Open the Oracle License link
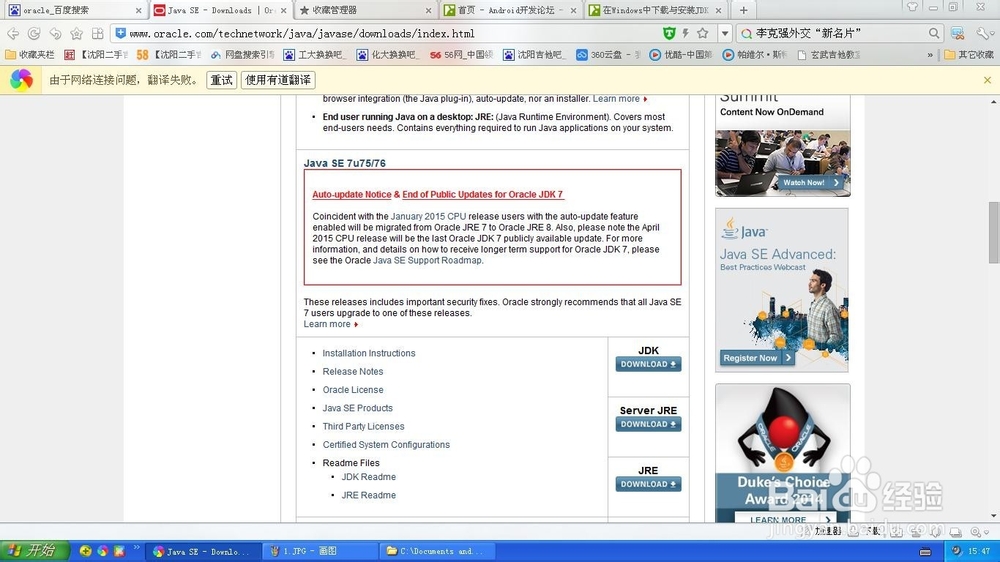 click(353, 390)
